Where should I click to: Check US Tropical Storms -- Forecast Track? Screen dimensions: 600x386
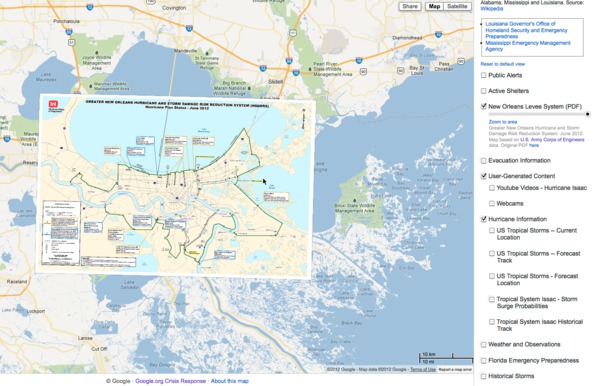click(x=492, y=254)
